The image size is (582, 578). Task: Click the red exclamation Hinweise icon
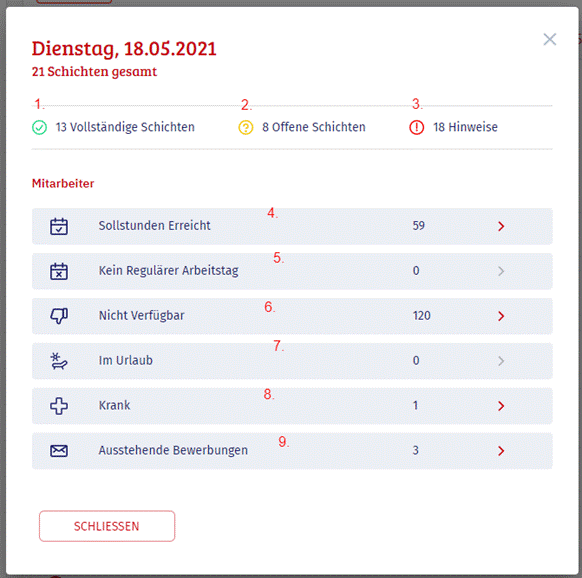click(x=416, y=127)
